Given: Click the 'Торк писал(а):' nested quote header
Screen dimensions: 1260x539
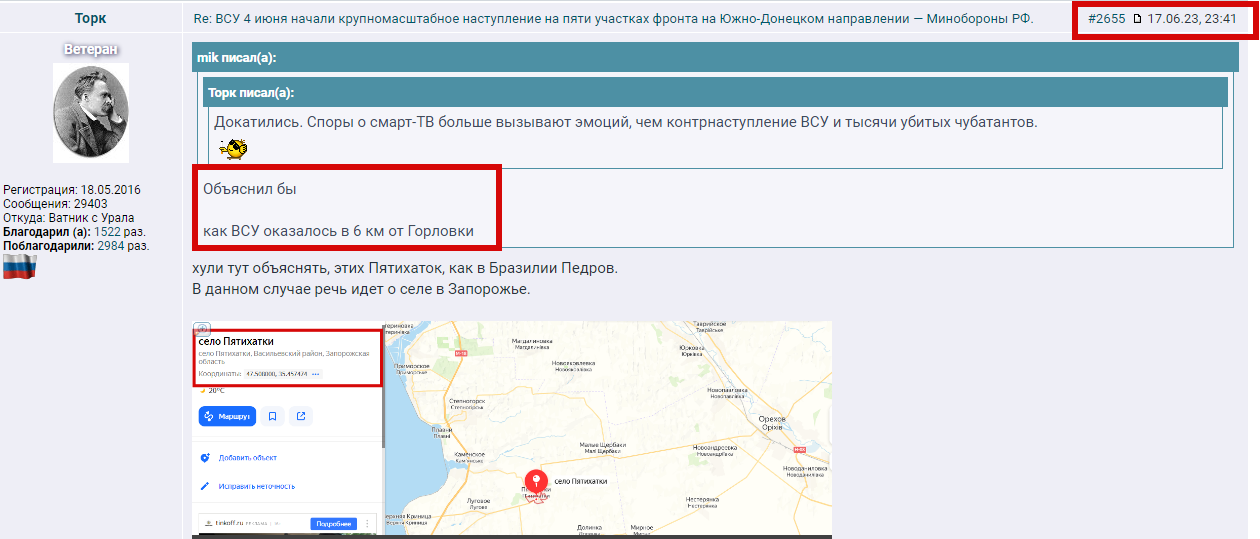Looking at the screenshot, I should pos(715,93).
